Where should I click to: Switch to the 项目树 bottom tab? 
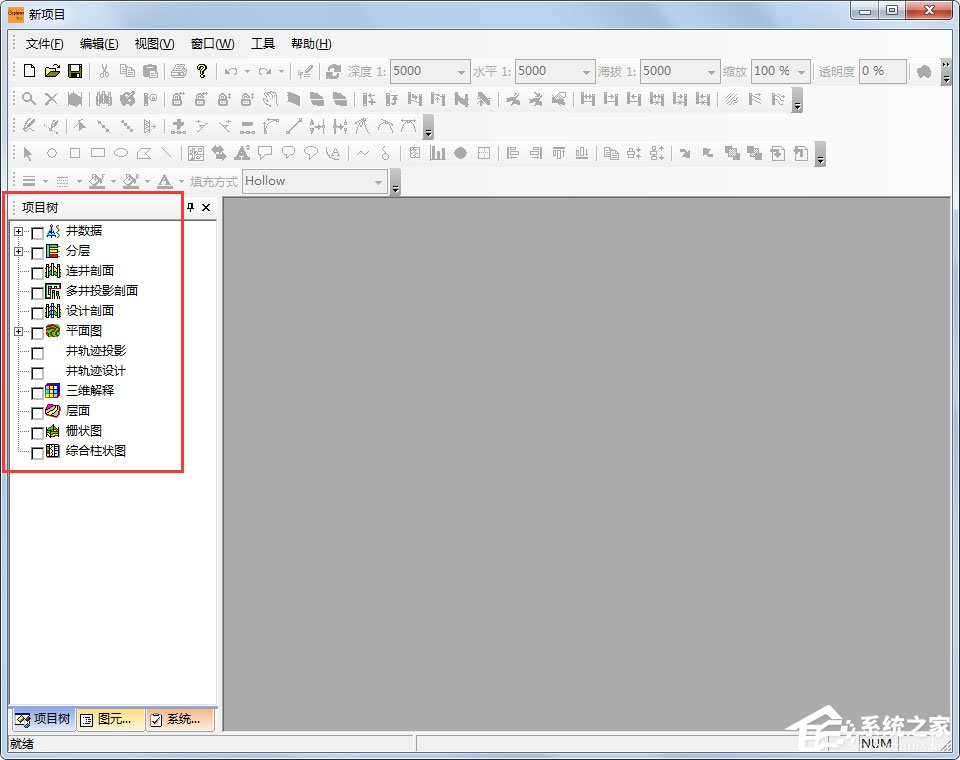click(x=43, y=719)
